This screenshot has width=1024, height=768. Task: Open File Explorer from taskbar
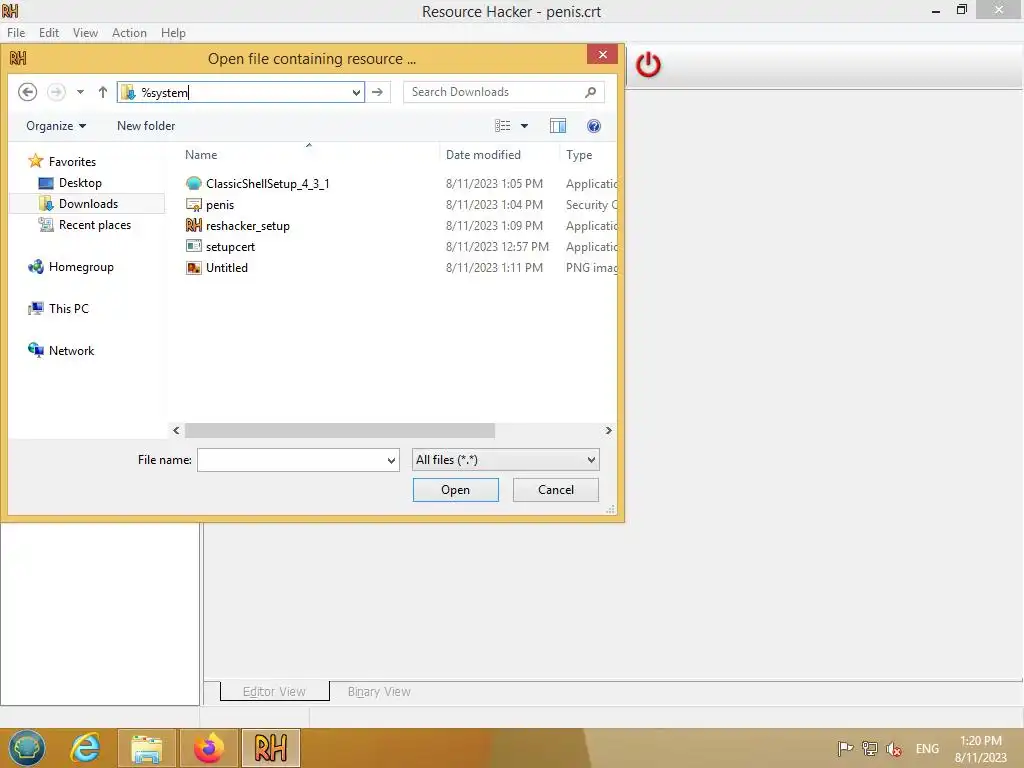tap(146, 748)
